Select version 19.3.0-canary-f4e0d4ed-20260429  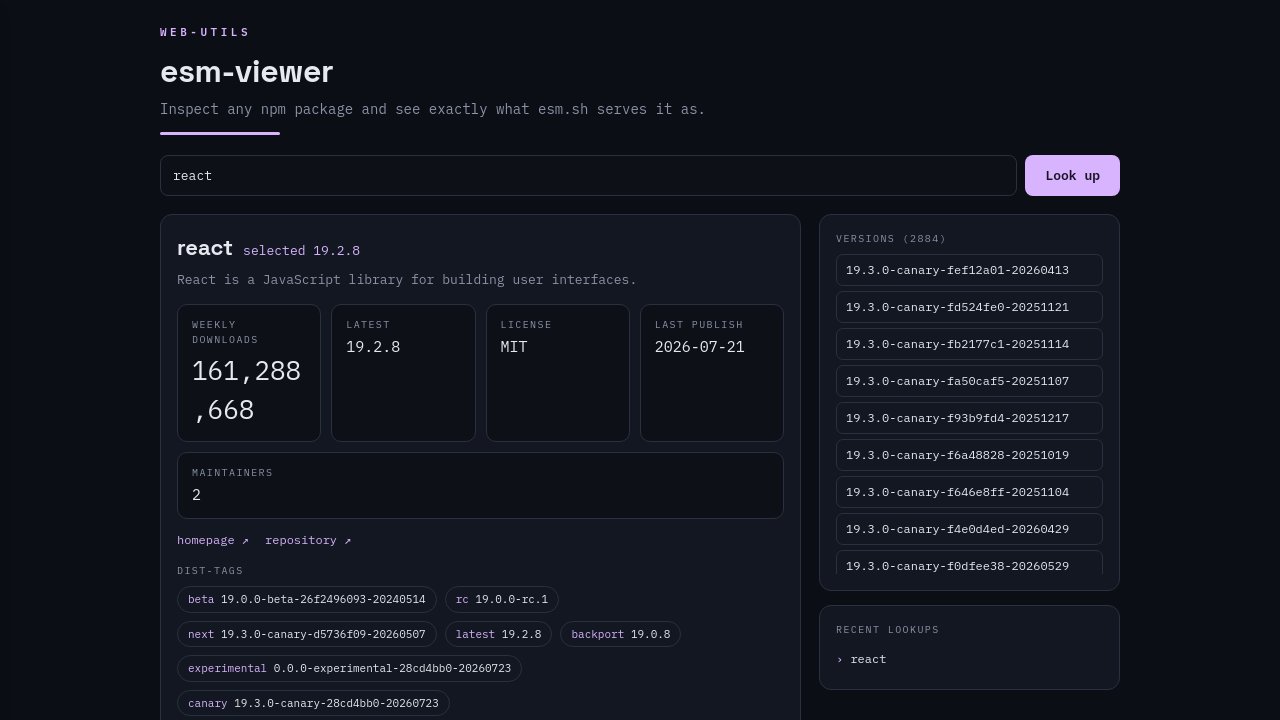tap(969, 529)
